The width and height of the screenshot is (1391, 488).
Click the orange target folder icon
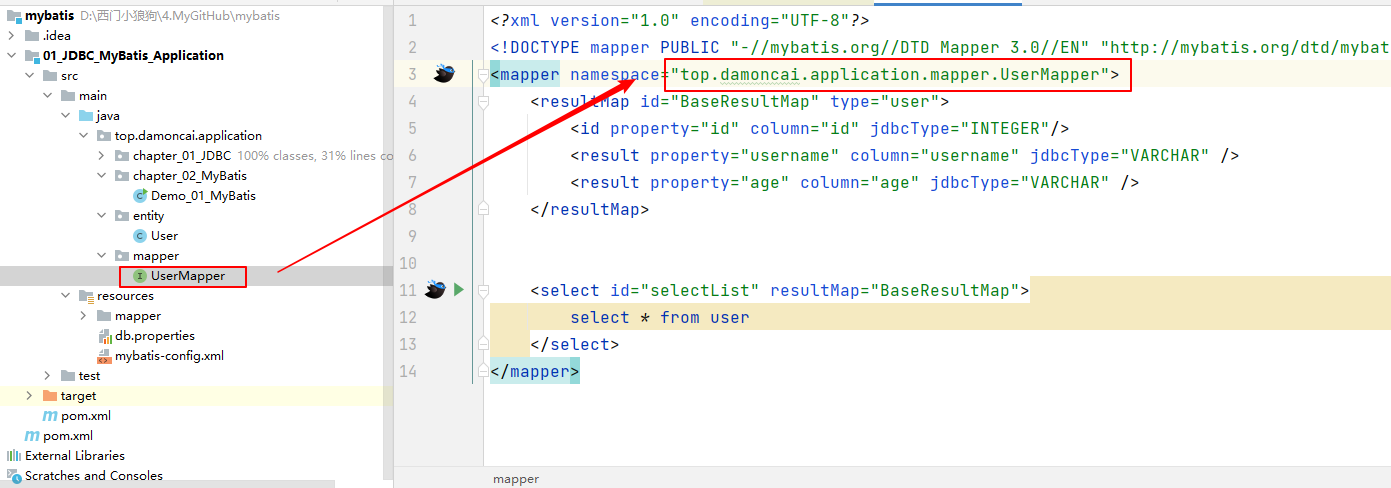pyautogui.click(x=50, y=396)
